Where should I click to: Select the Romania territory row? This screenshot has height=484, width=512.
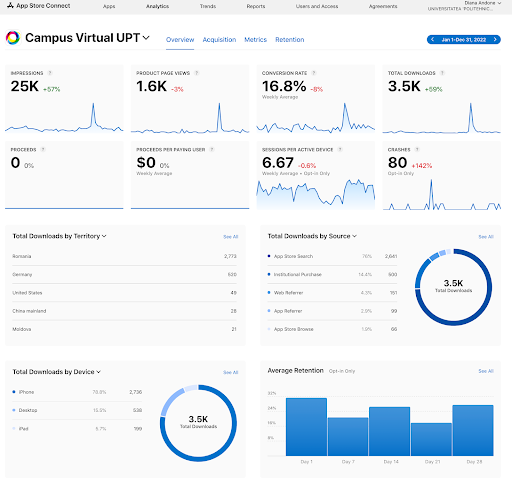124,256
